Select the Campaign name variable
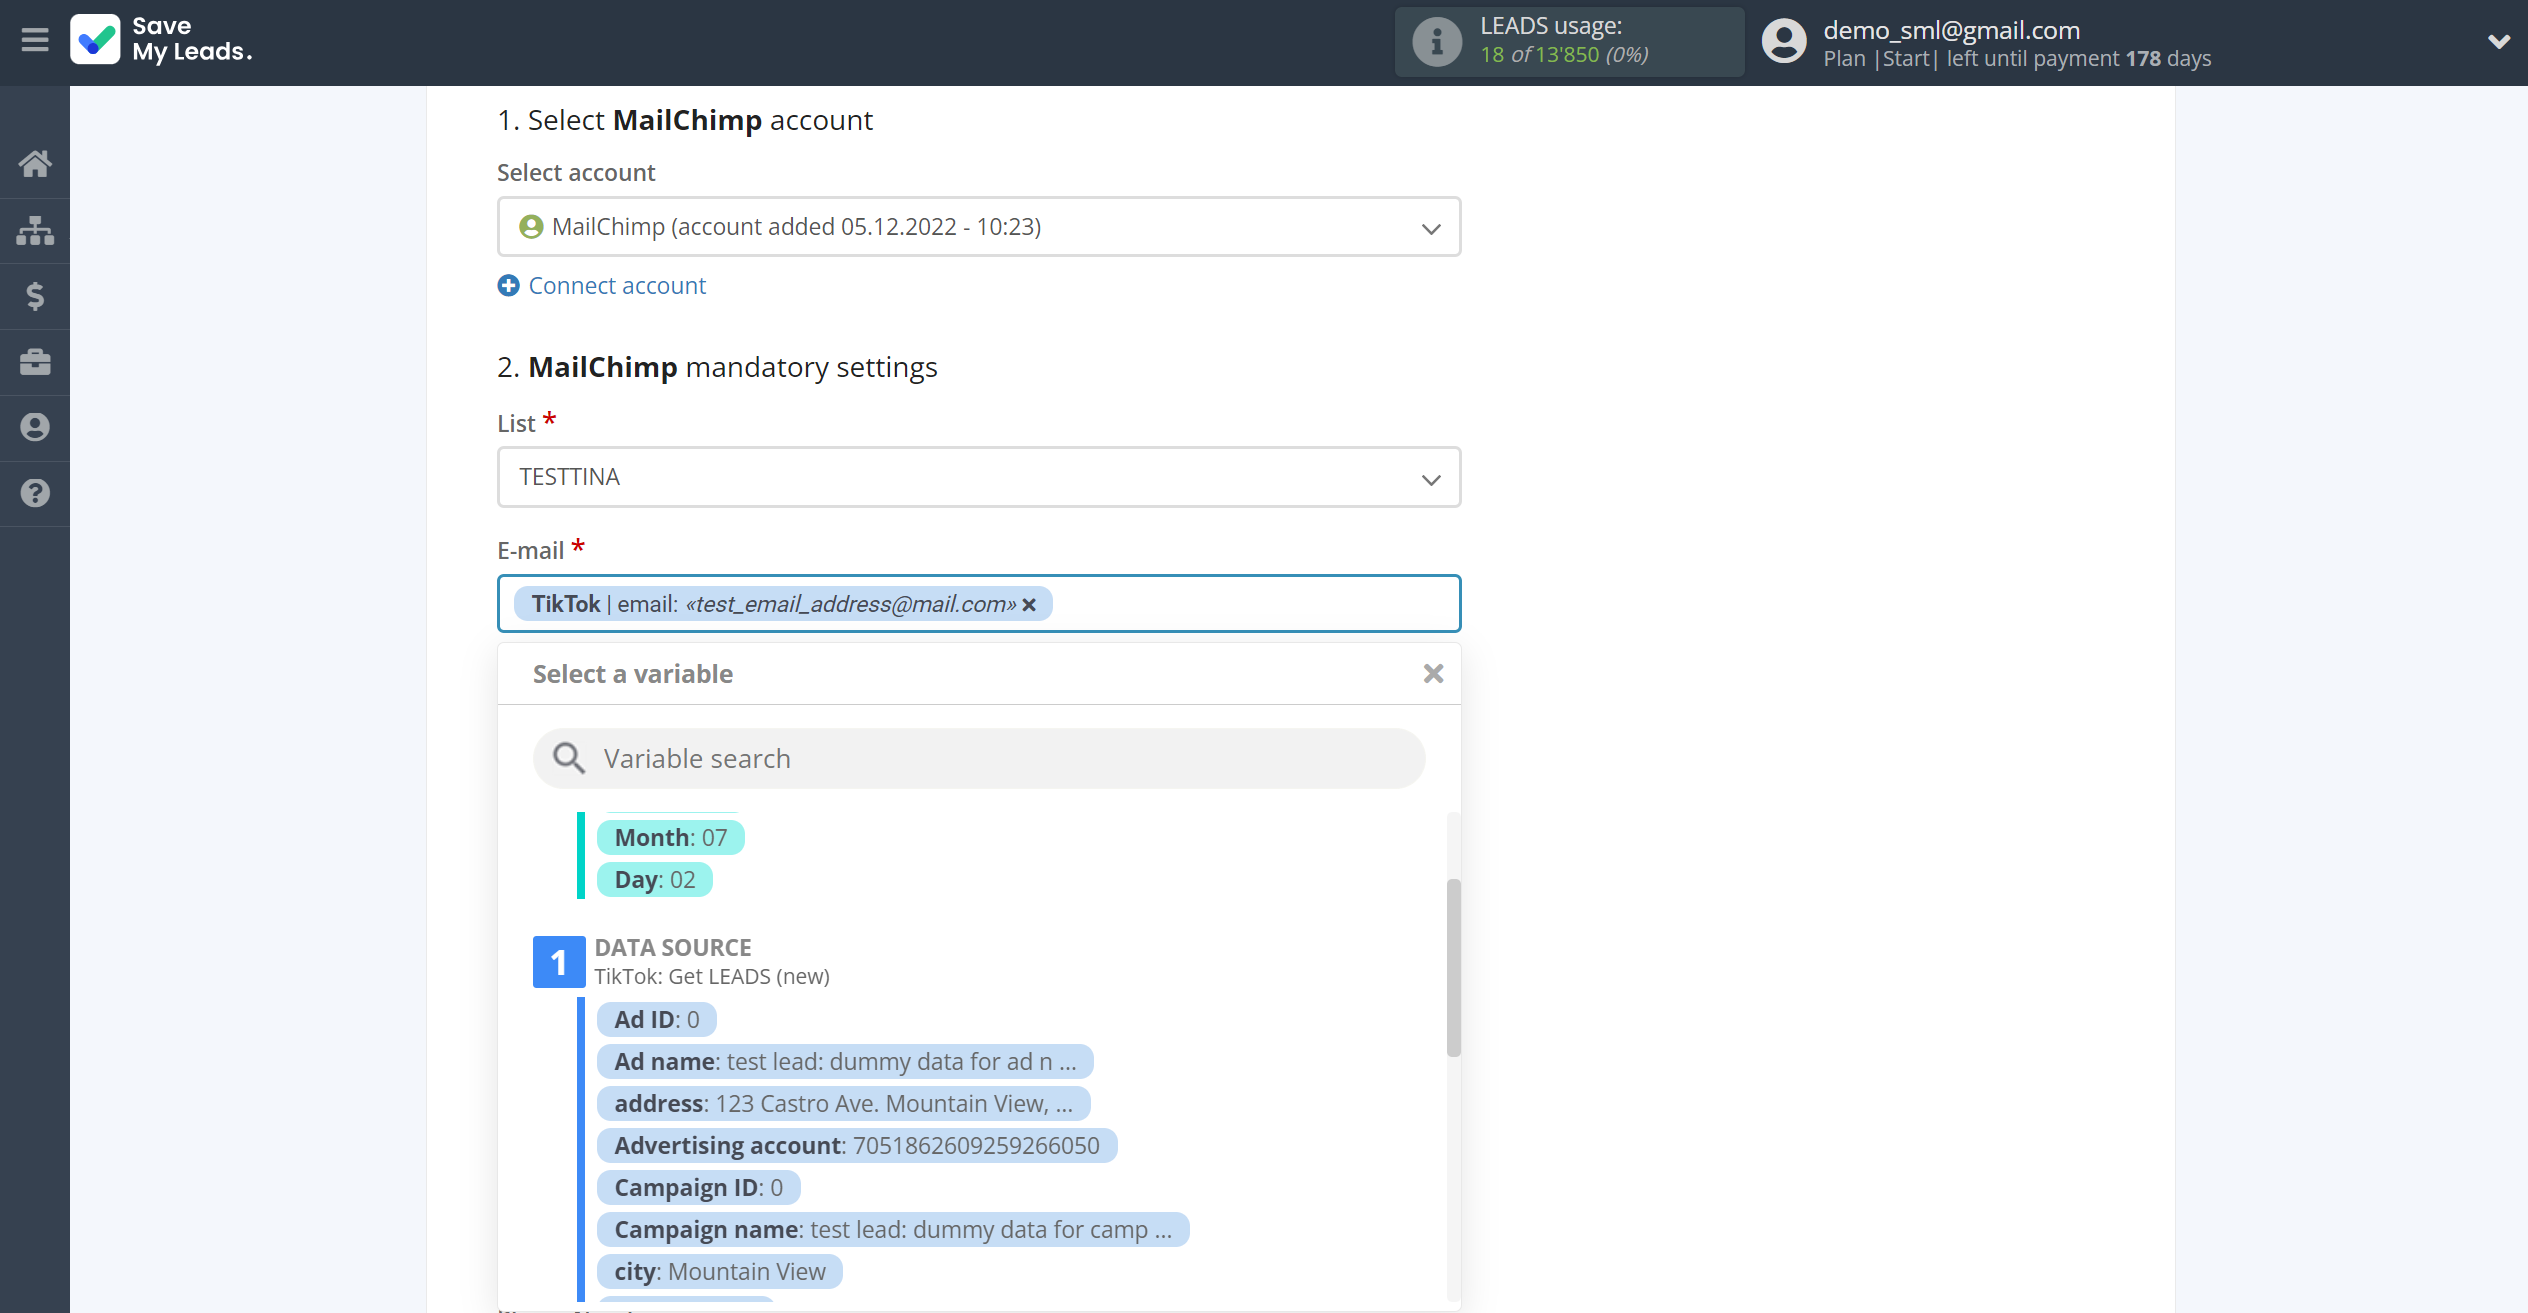The width and height of the screenshot is (2528, 1313). 893,1230
